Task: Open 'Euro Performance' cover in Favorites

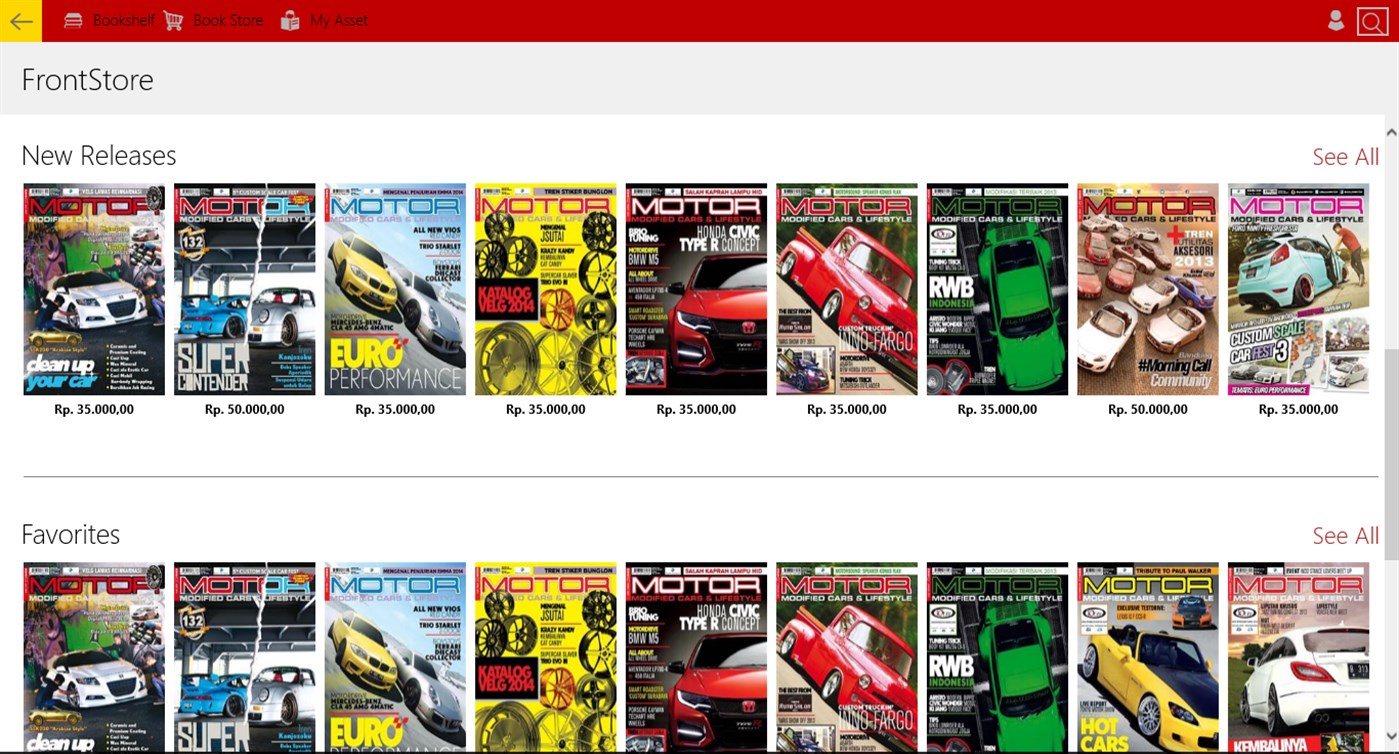Action: click(x=395, y=658)
